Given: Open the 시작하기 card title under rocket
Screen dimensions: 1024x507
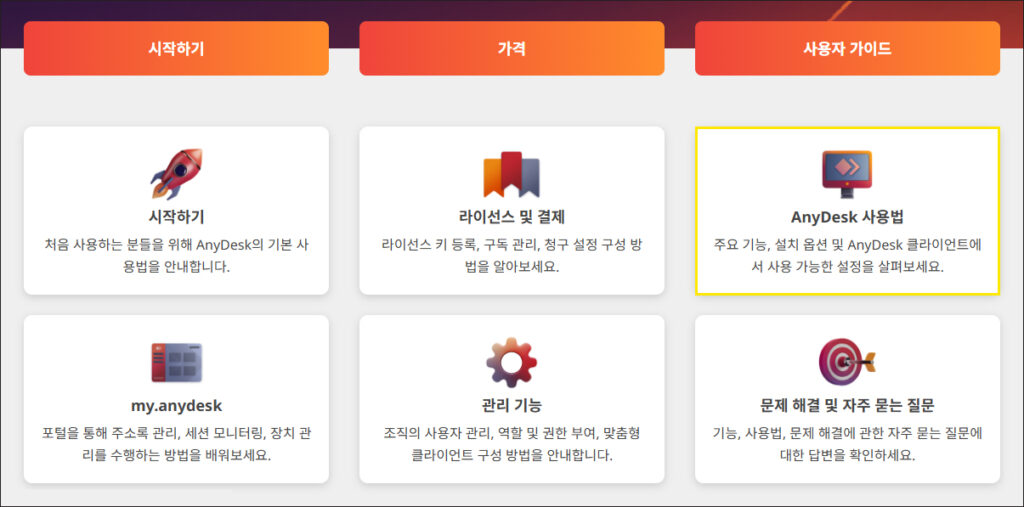Looking at the screenshot, I should coord(176,216).
